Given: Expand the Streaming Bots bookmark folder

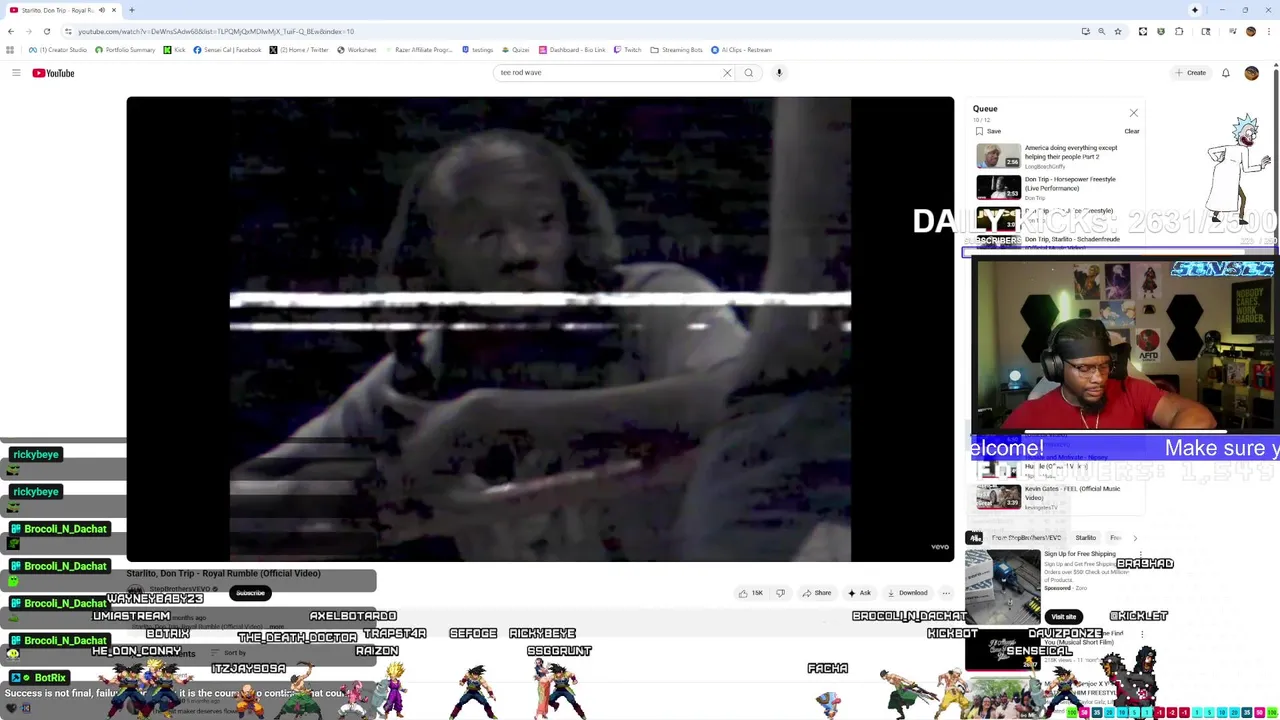Looking at the screenshot, I should (676, 50).
